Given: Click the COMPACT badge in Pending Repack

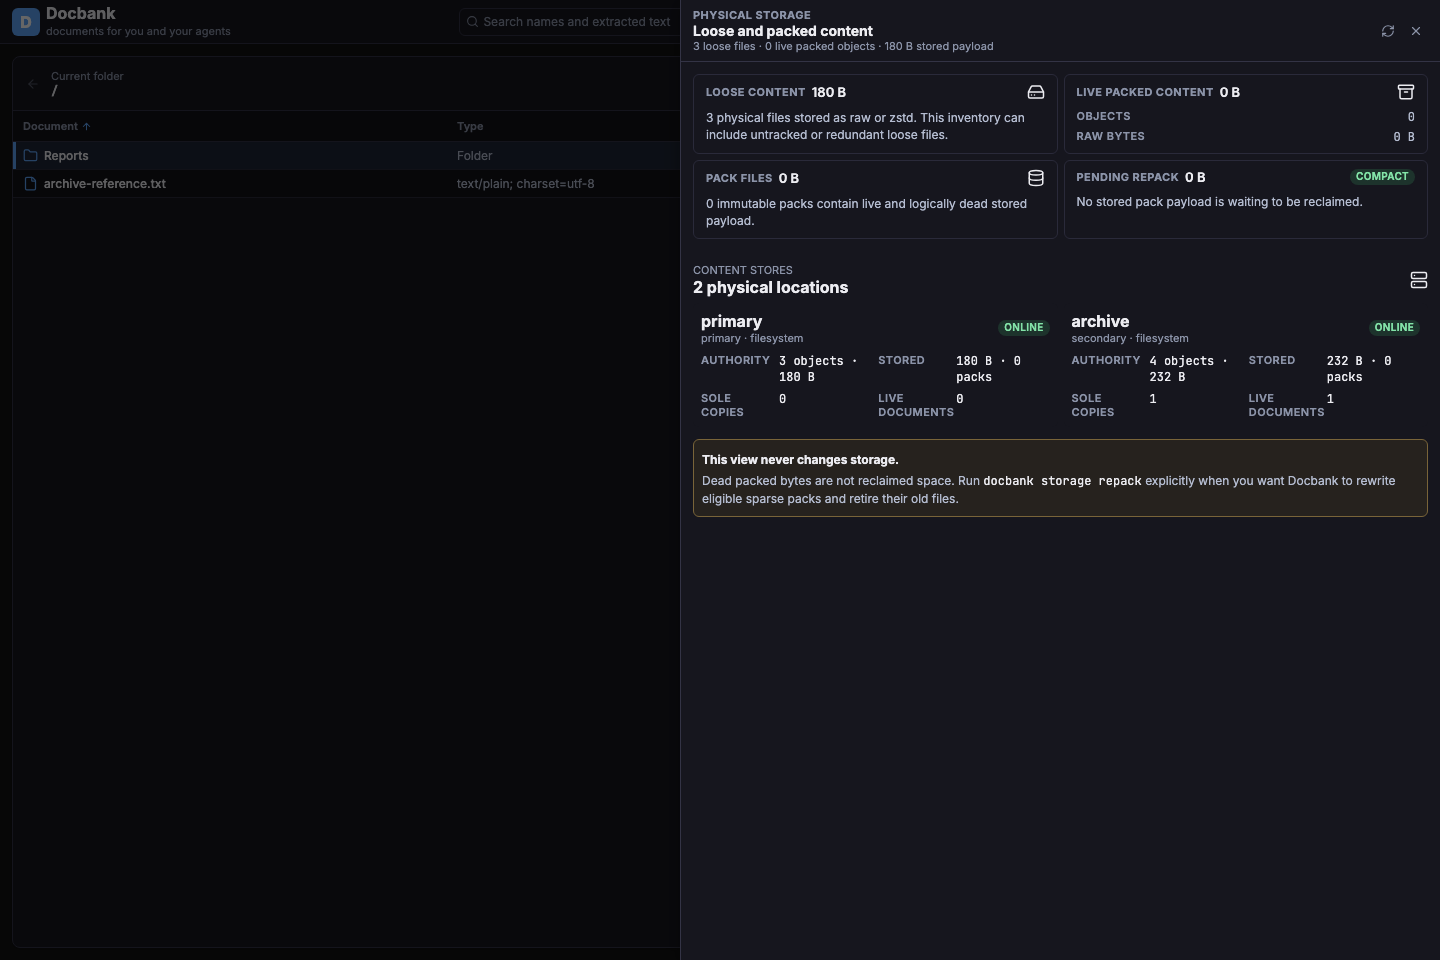Looking at the screenshot, I should [x=1382, y=176].
